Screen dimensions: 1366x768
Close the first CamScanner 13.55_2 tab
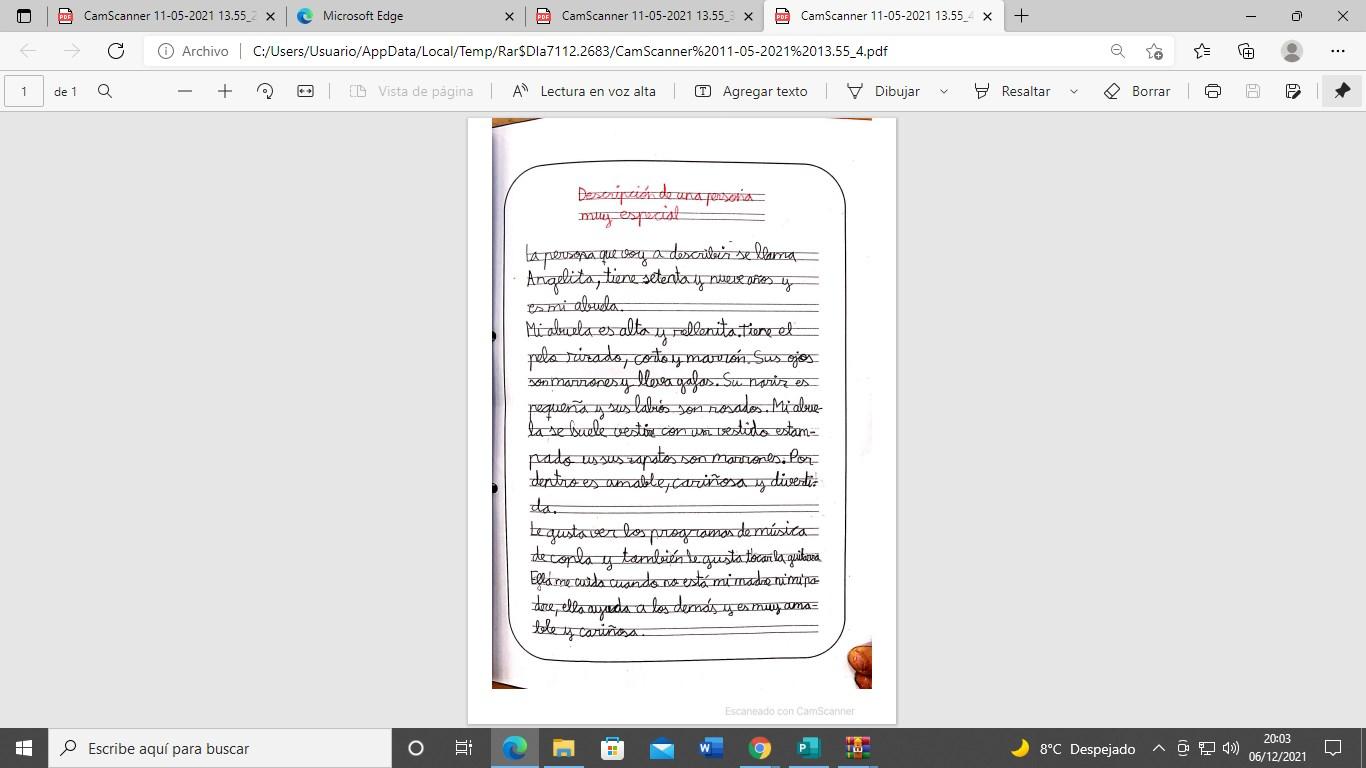pos(270,16)
